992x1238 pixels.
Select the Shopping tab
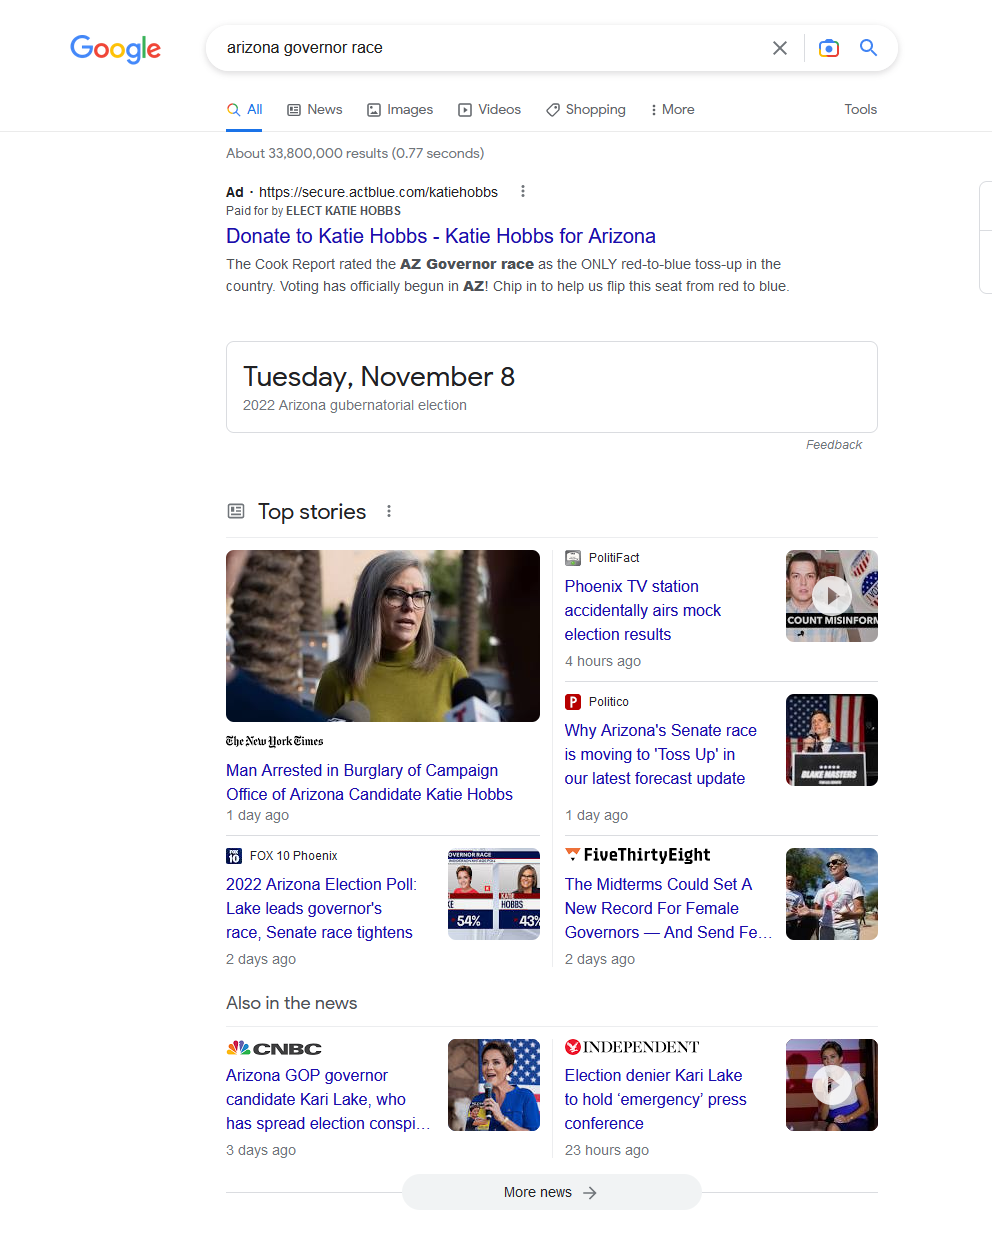pyautogui.click(x=586, y=110)
